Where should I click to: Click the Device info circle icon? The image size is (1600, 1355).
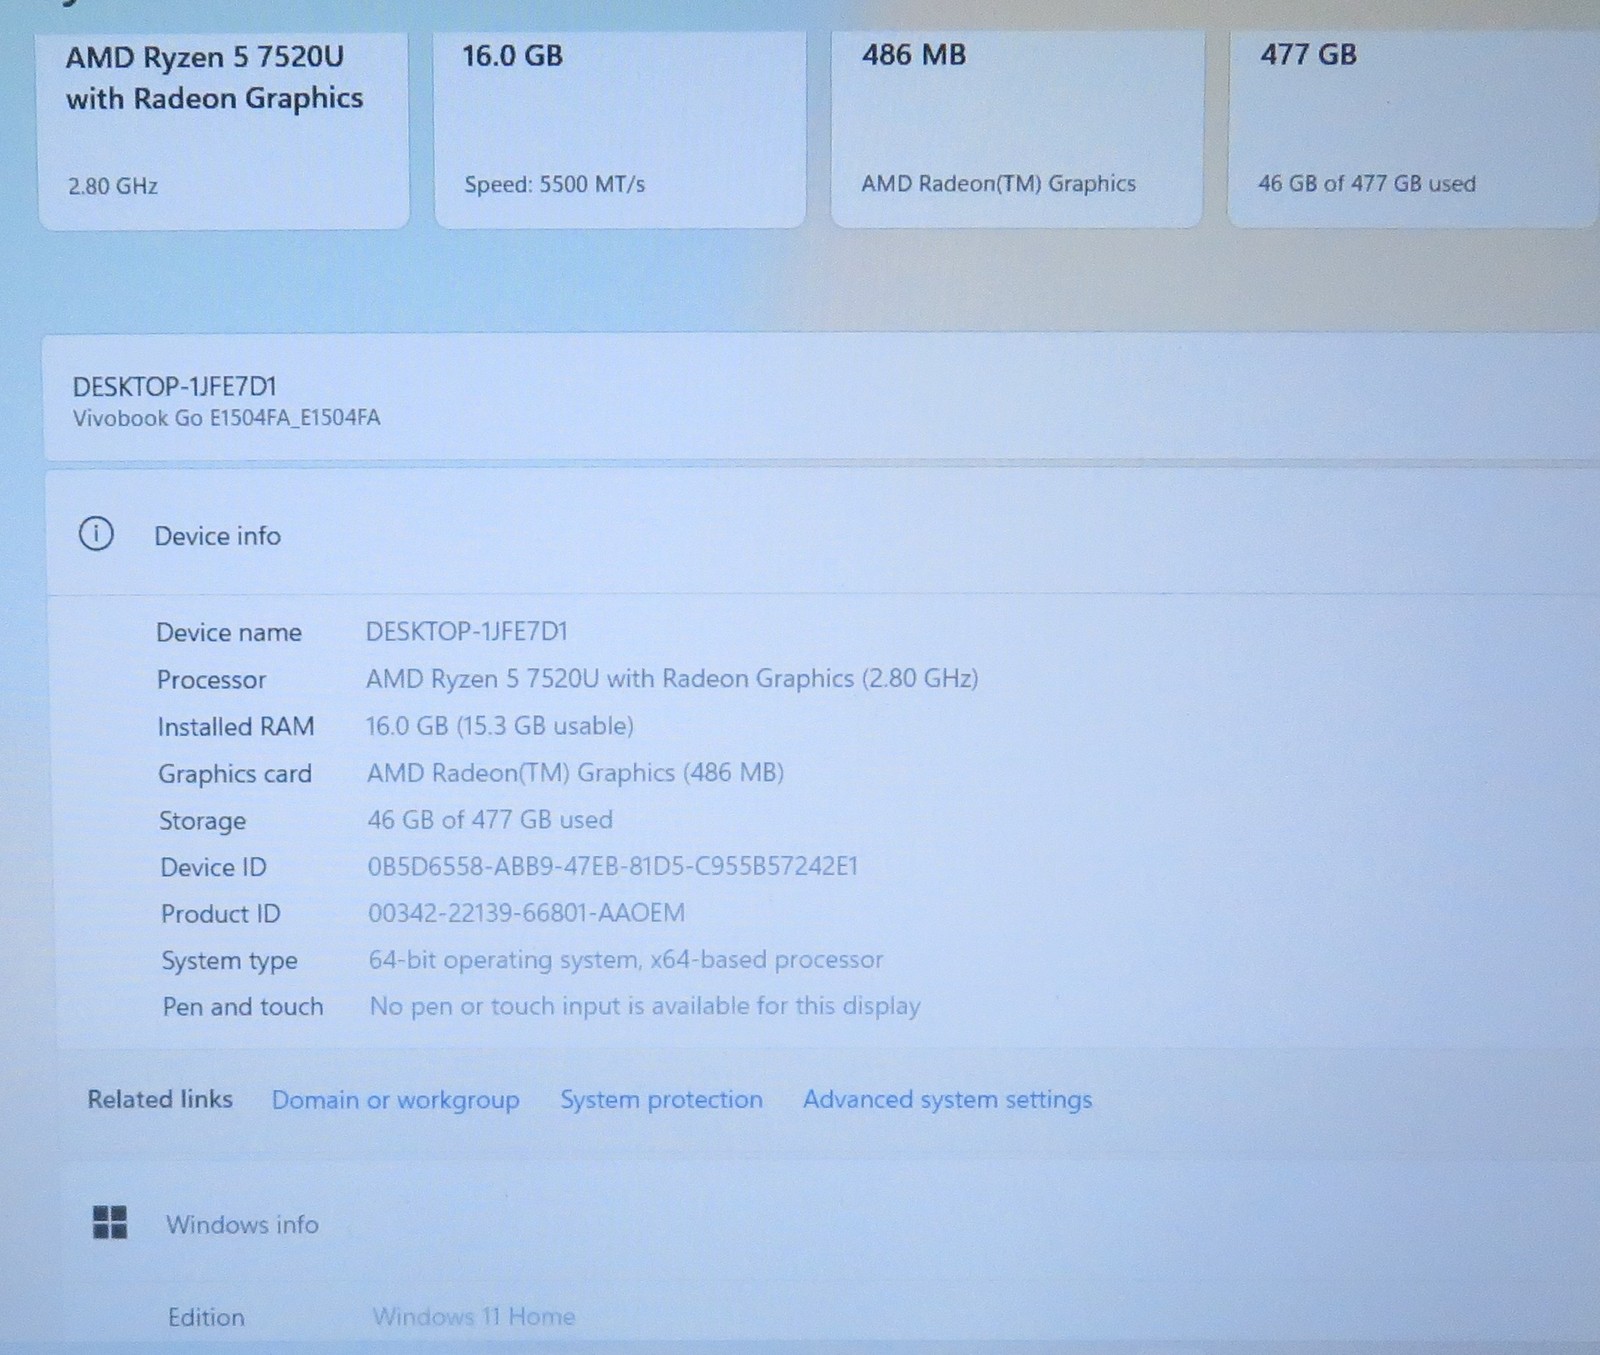click(x=96, y=534)
